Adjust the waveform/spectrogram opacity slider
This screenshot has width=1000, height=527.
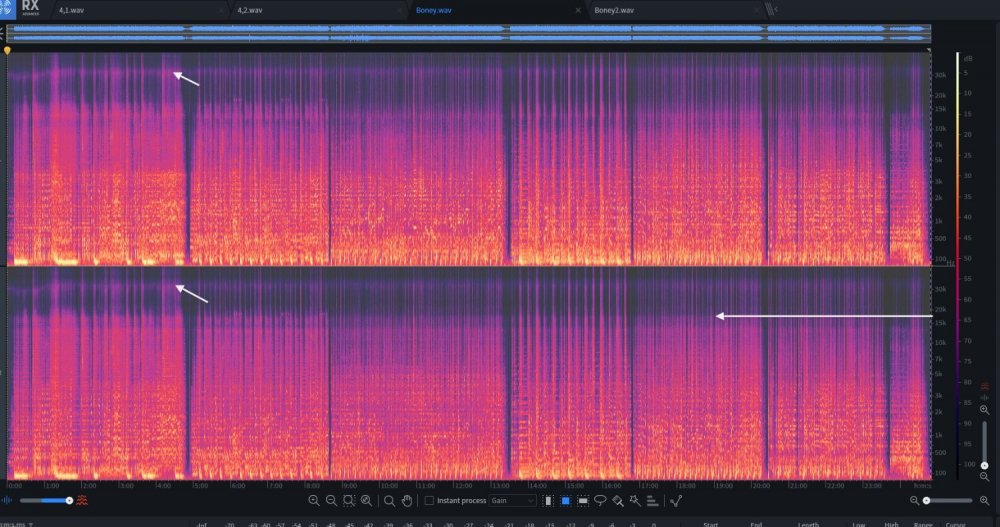tap(46, 501)
